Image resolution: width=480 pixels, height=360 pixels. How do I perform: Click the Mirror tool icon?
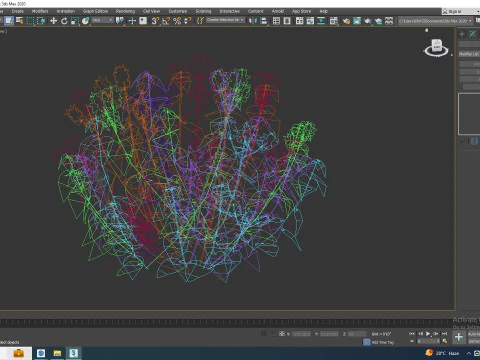point(253,21)
